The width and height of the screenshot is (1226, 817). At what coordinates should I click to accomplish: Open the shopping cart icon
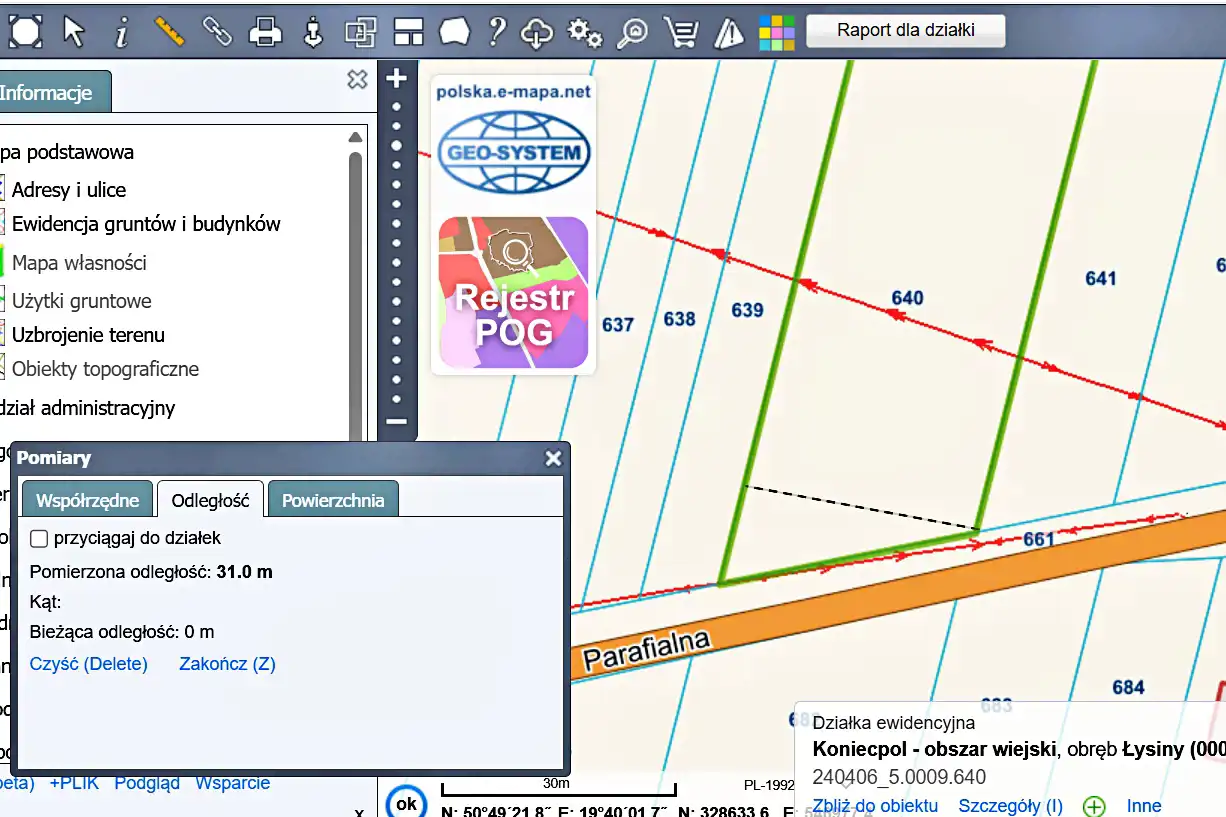pos(681,32)
